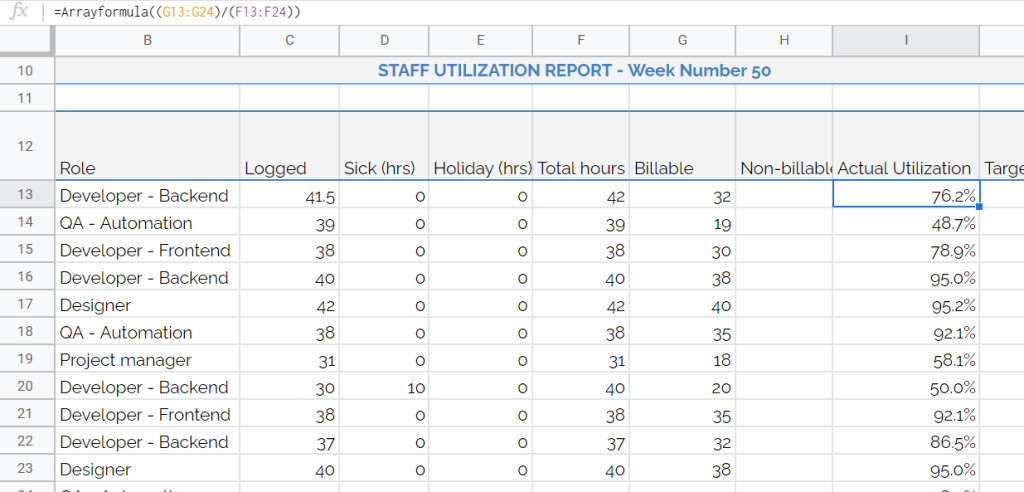Click QA - Automation in row 18
The height and width of the screenshot is (492, 1024).
(148, 332)
